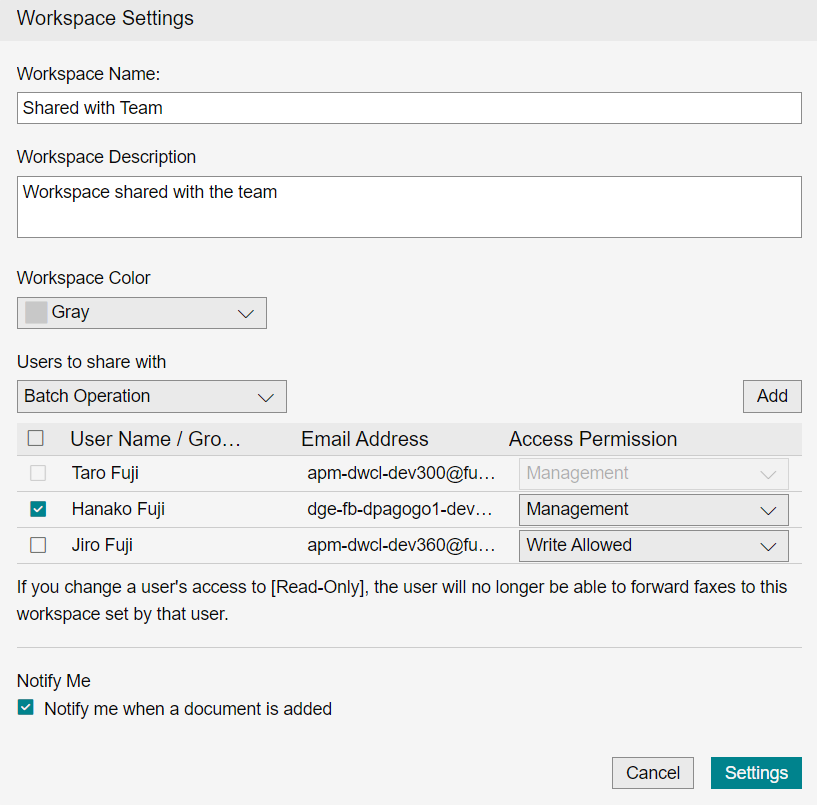Click the Workspace Name input field
817x805 pixels.
click(x=409, y=108)
